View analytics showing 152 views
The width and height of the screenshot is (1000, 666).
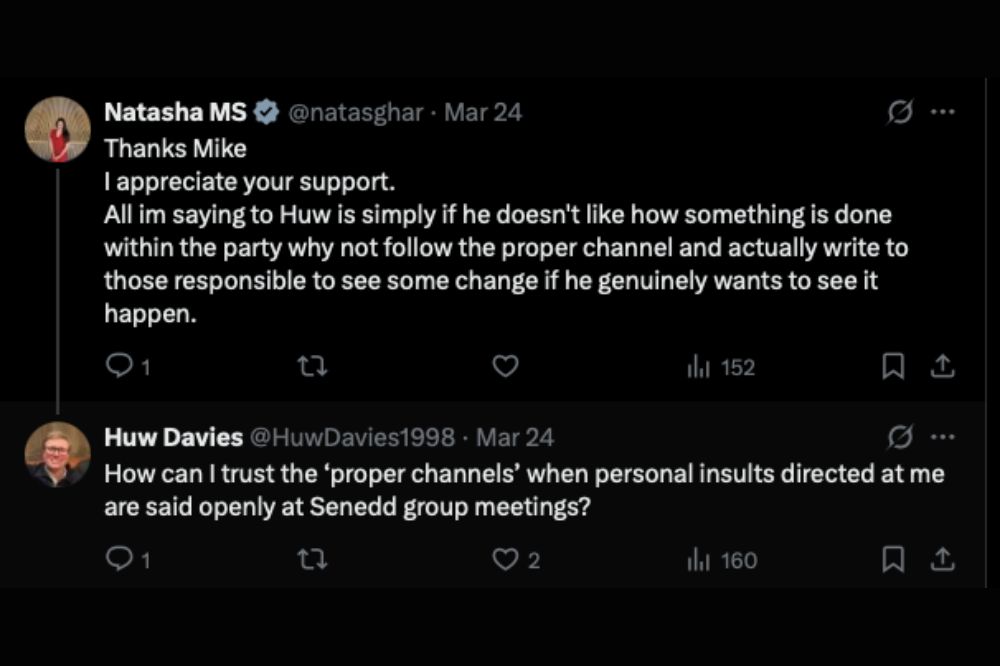(722, 368)
